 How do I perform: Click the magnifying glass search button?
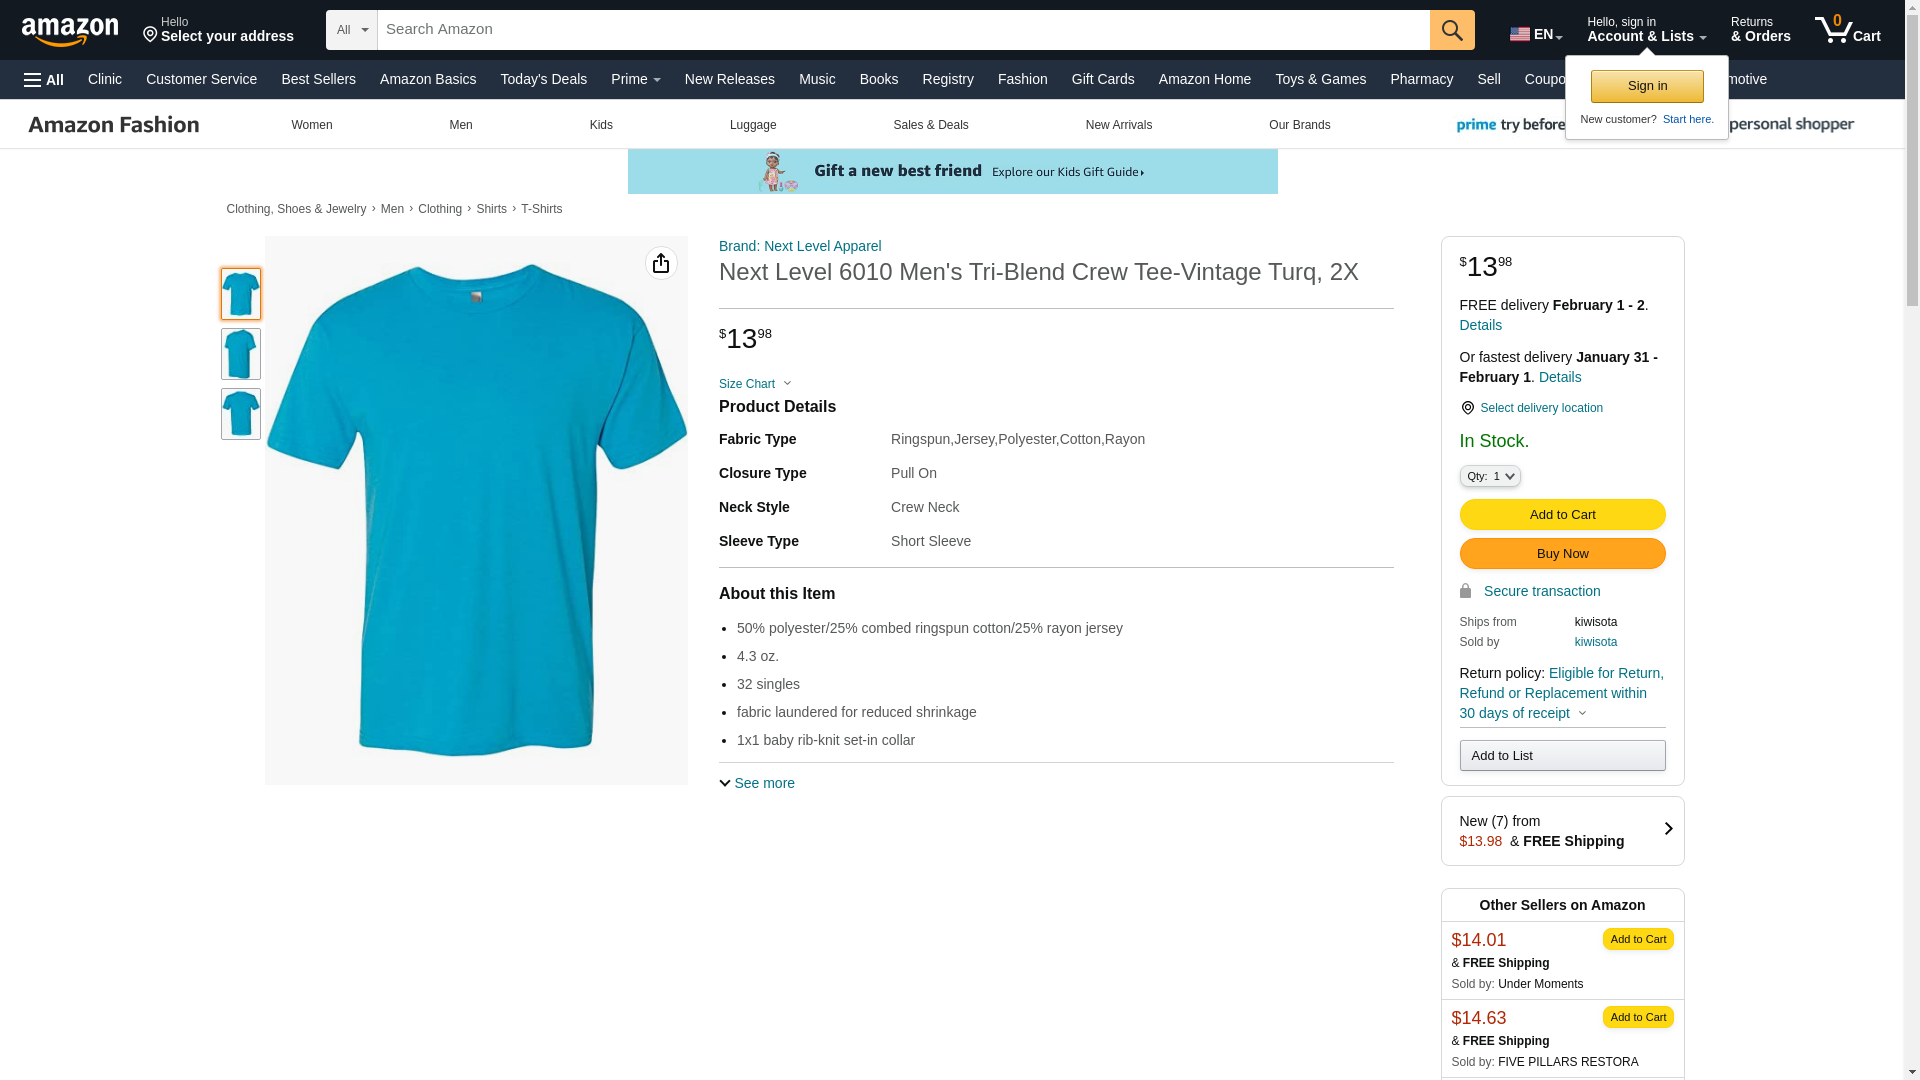coord(1452,30)
